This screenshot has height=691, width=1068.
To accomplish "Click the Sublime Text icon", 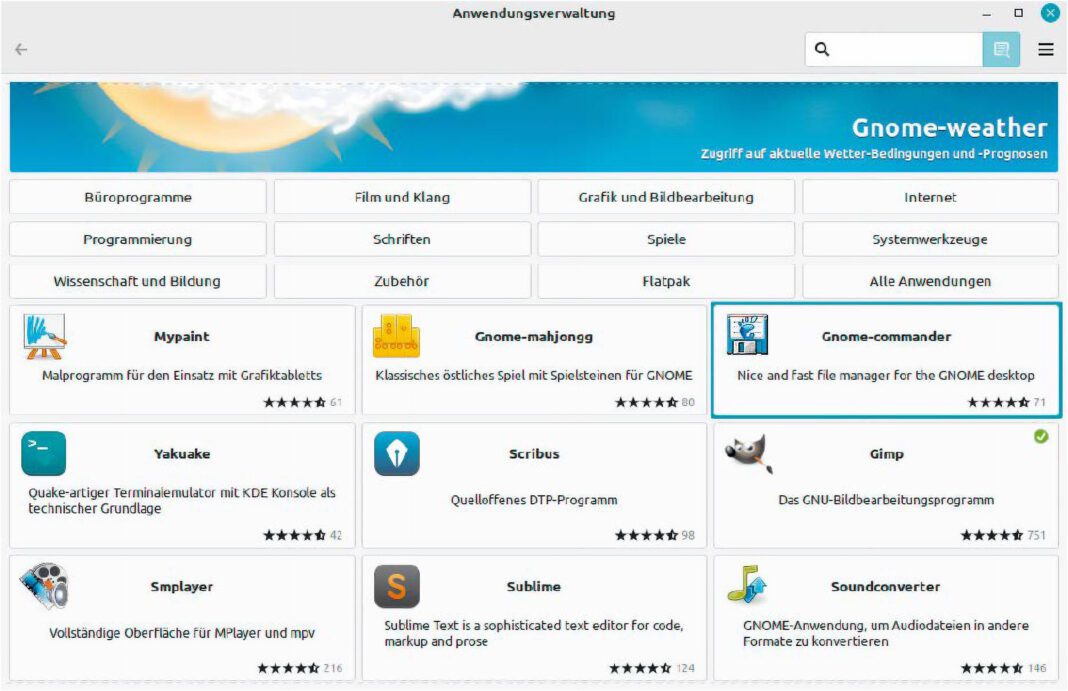I will point(397,588).
